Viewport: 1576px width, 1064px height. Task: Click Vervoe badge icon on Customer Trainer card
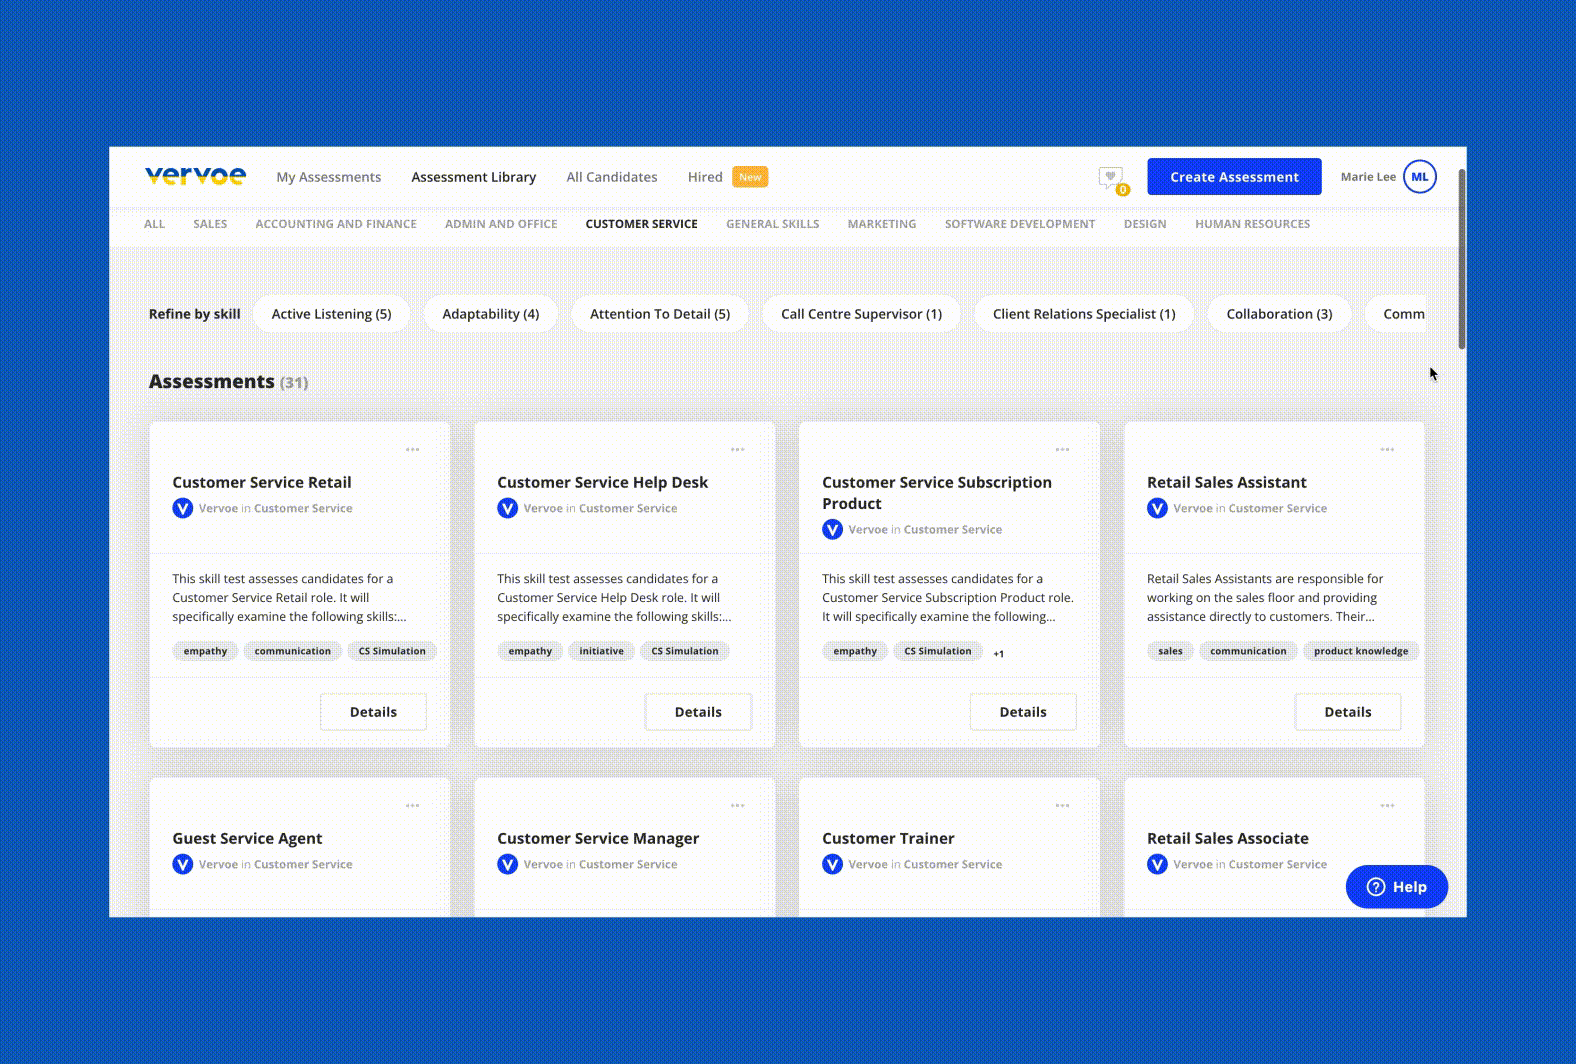(x=832, y=864)
